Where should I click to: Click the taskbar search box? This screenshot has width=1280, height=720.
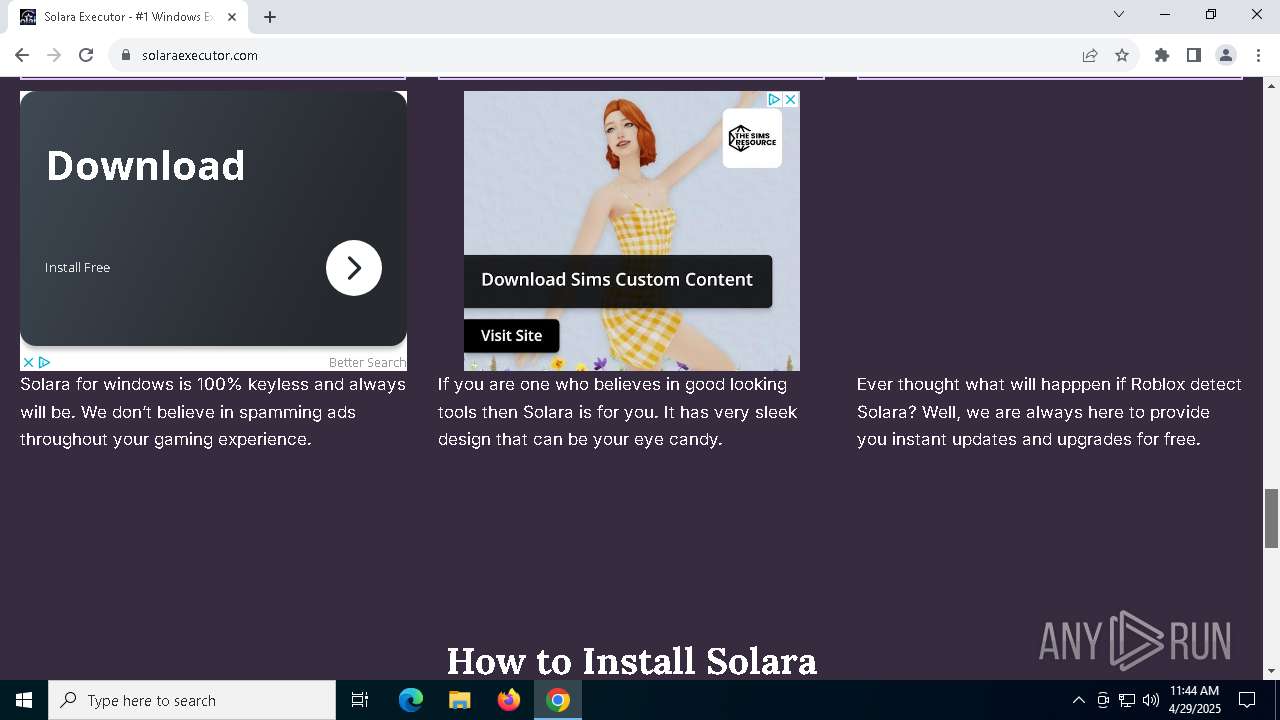(x=192, y=700)
